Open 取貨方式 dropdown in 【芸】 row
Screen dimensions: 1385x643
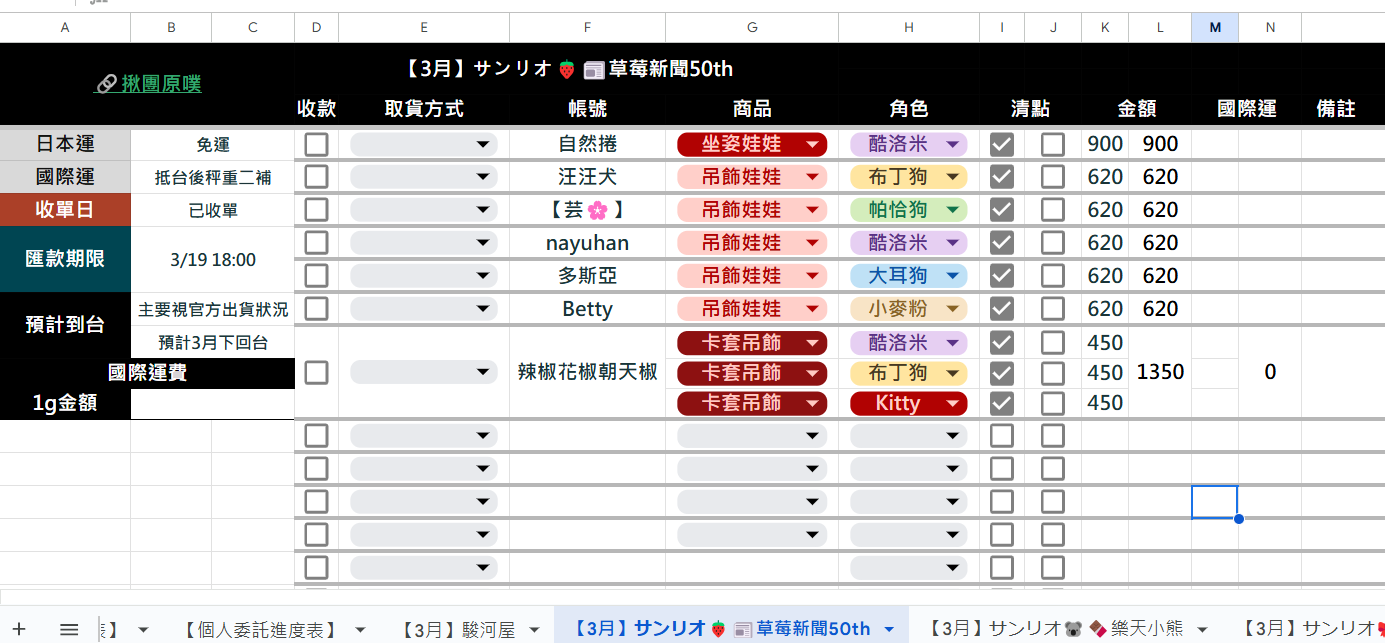424,210
